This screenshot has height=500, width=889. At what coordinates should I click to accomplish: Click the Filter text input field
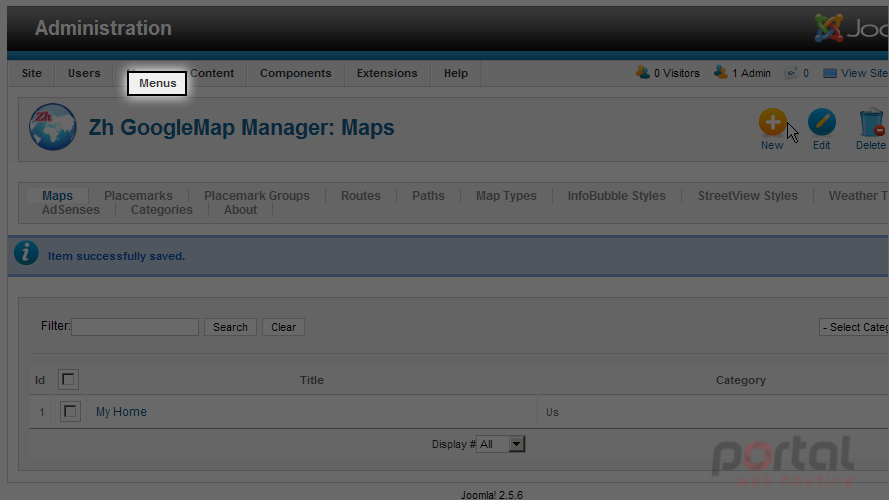pos(135,327)
